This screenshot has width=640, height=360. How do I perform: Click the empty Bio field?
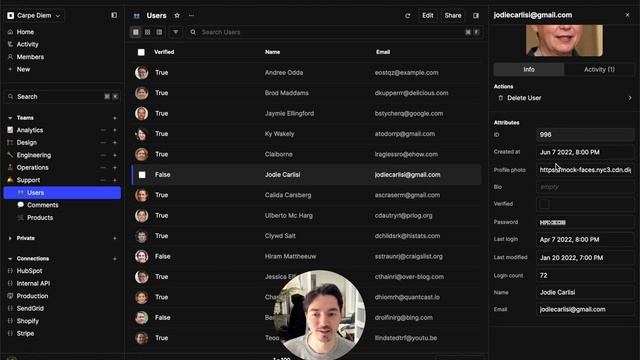pyautogui.click(x=585, y=187)
